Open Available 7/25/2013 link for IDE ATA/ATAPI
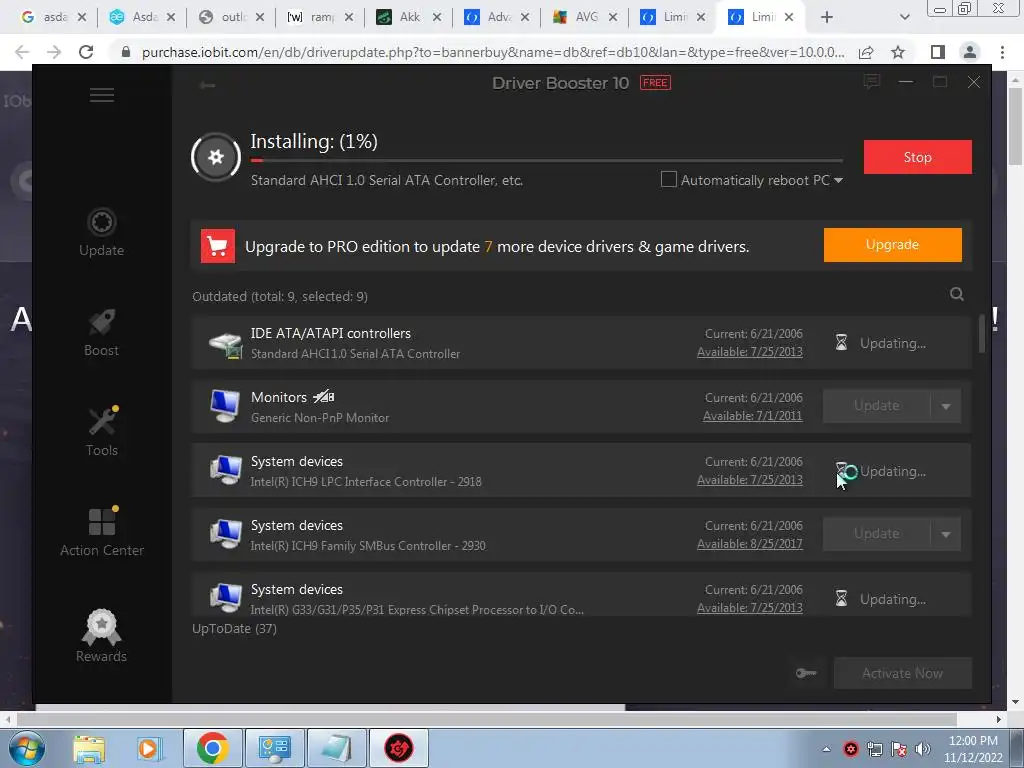1024x768 pixels. pyautogui.click(x=750, y=351)
